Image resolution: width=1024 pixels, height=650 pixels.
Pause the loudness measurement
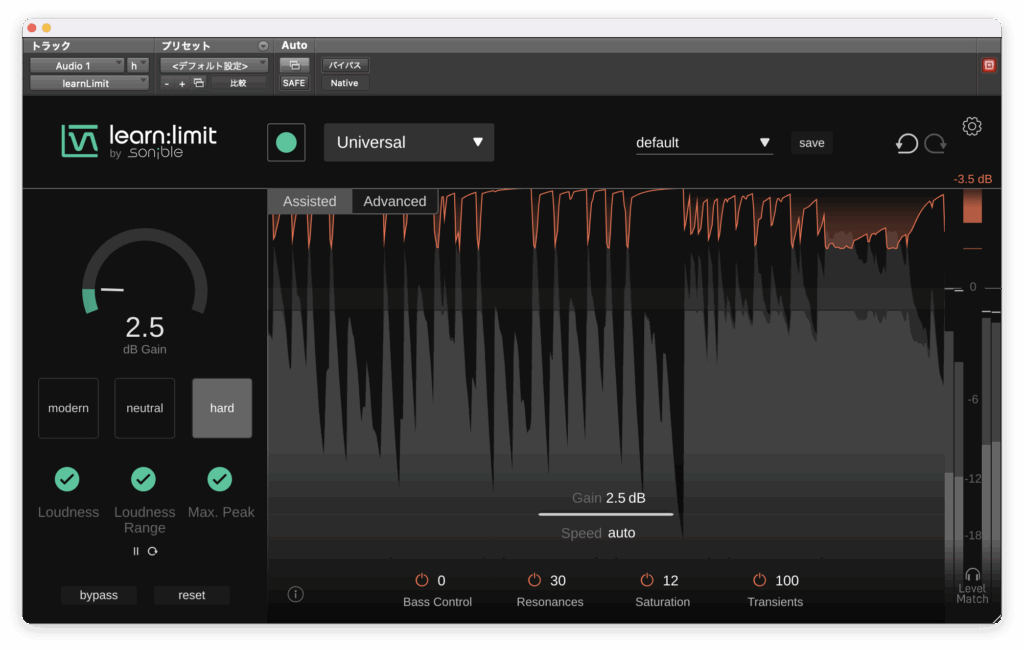(x=136, y=551)
